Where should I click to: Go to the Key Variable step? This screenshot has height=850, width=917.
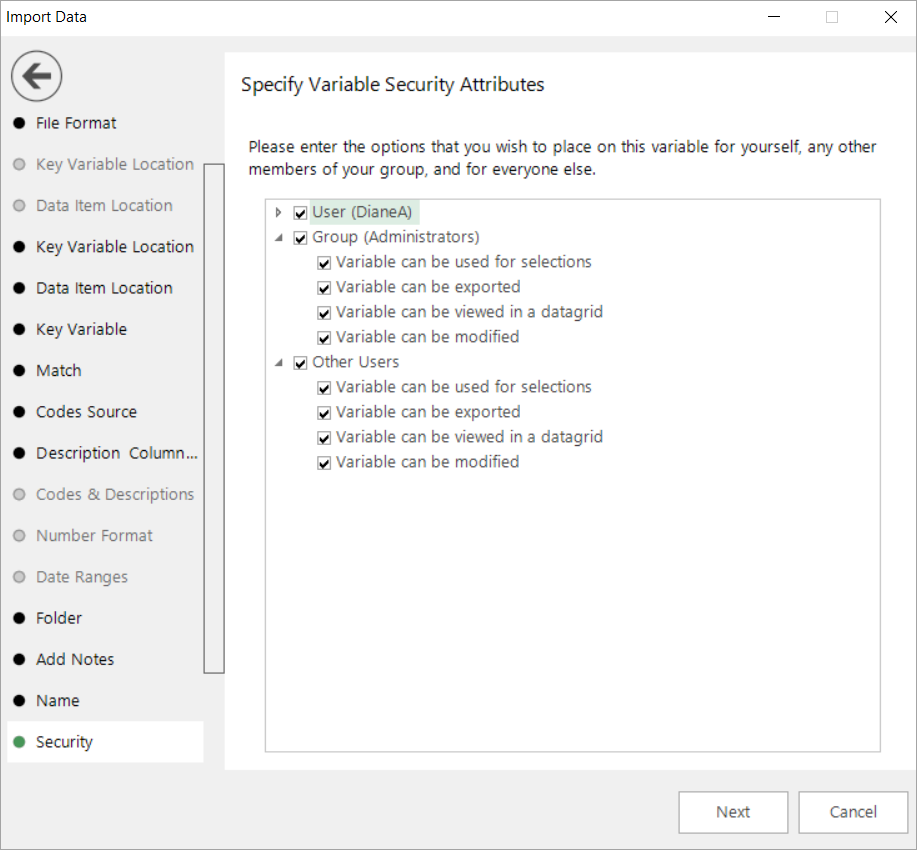pyautogui.click(x=81, y=329)
